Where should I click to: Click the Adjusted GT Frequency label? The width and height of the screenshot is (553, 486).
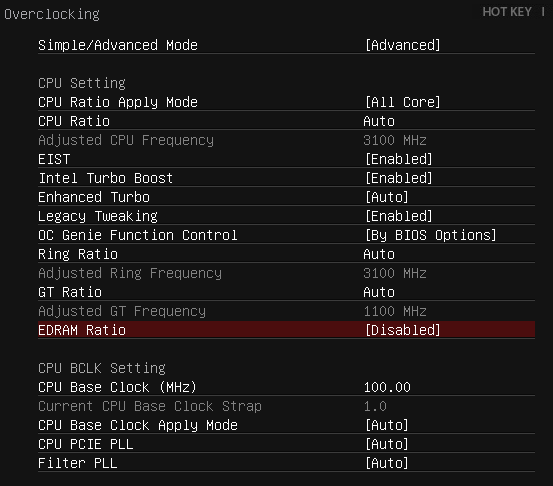click(122, 312)
